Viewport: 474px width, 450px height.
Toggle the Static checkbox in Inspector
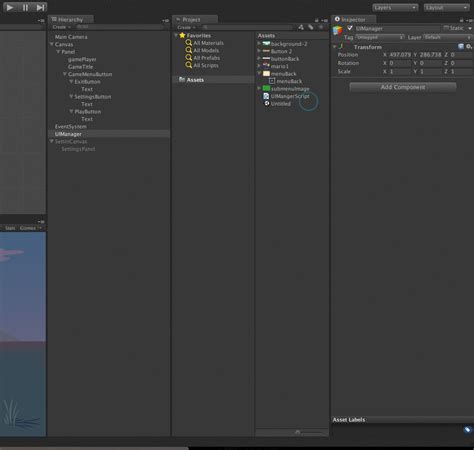point(446,28)
